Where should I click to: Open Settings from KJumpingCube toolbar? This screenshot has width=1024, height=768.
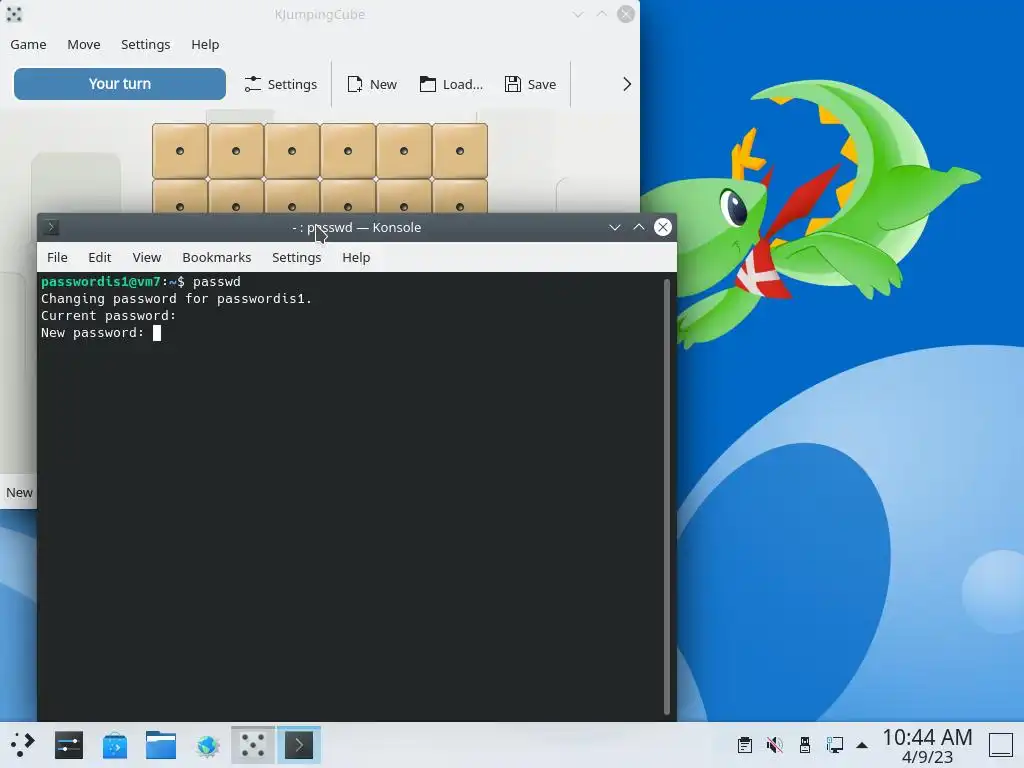pyautogui.click(x=281, y=84)
